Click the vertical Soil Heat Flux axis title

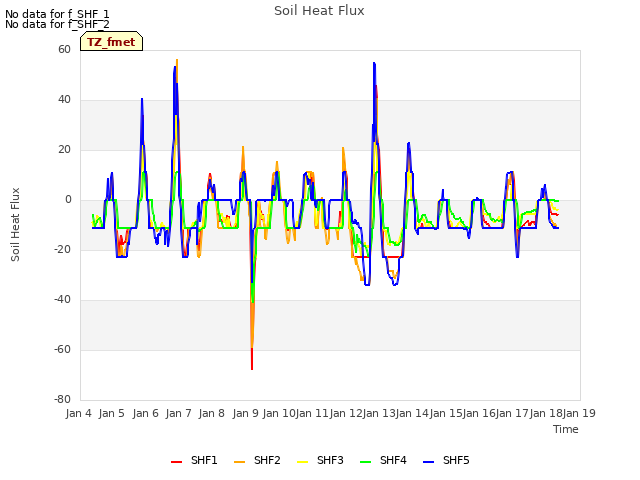pos(15,224)
